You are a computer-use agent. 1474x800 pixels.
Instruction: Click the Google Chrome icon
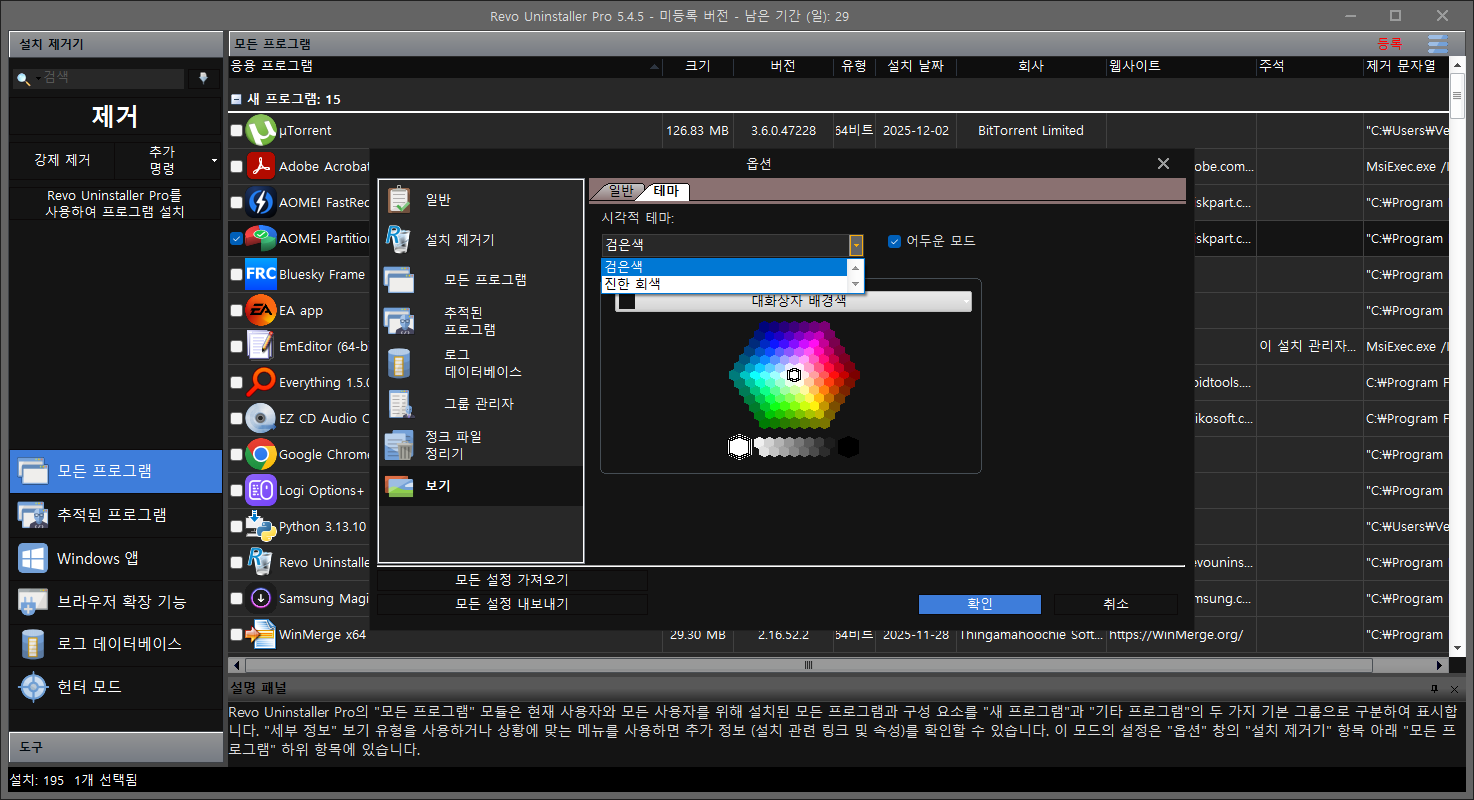point(261,454)
